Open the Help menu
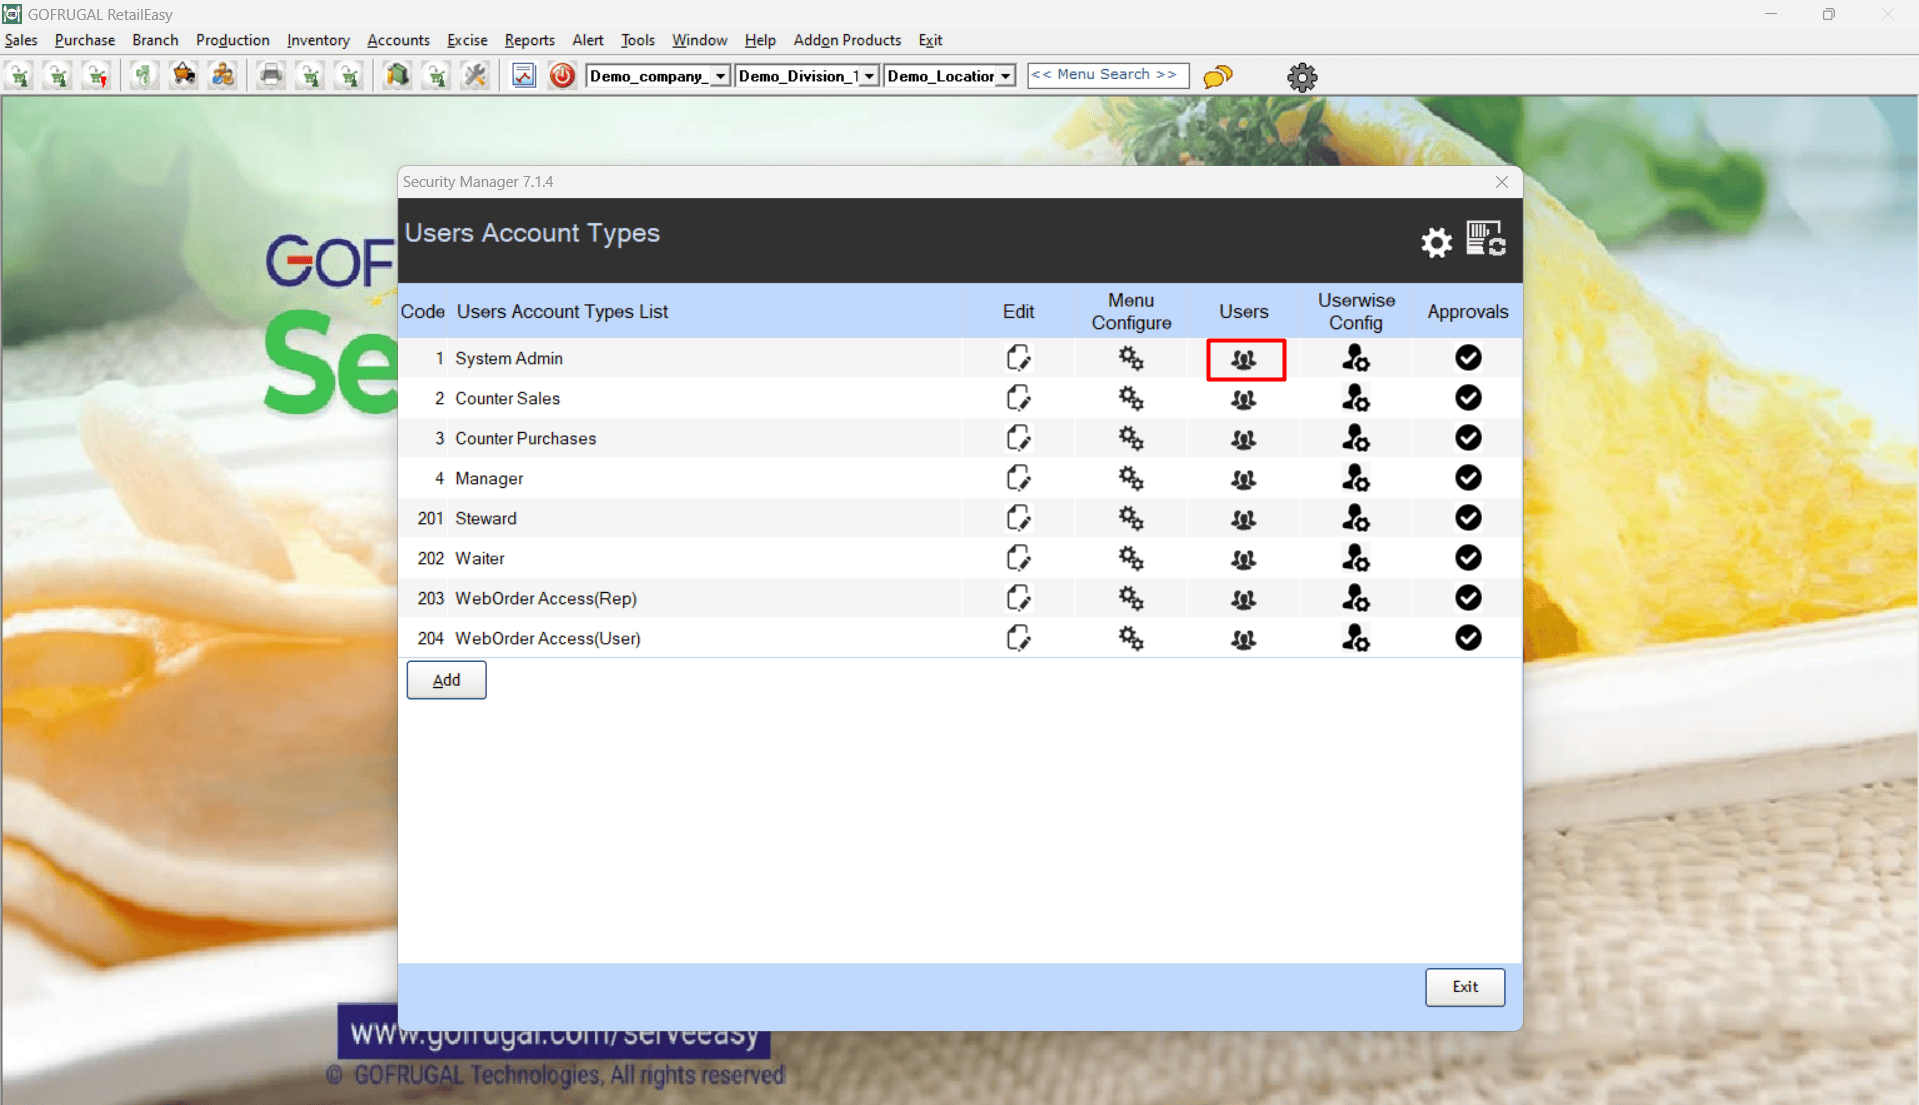The image size is (1919, 1105). (760, 40)
